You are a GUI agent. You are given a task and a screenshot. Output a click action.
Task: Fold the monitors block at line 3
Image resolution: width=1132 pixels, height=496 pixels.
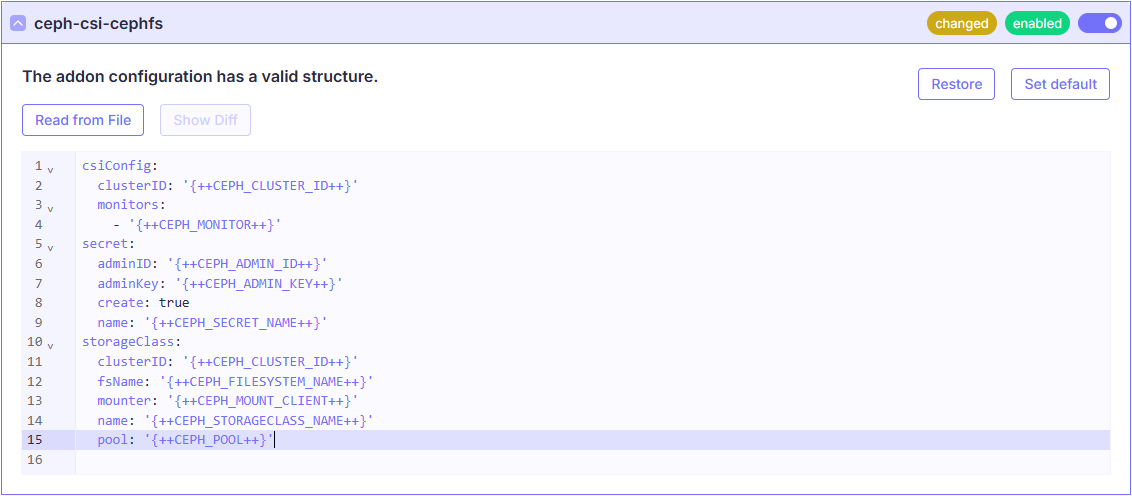pyautogui.click(x=50, y=208)
